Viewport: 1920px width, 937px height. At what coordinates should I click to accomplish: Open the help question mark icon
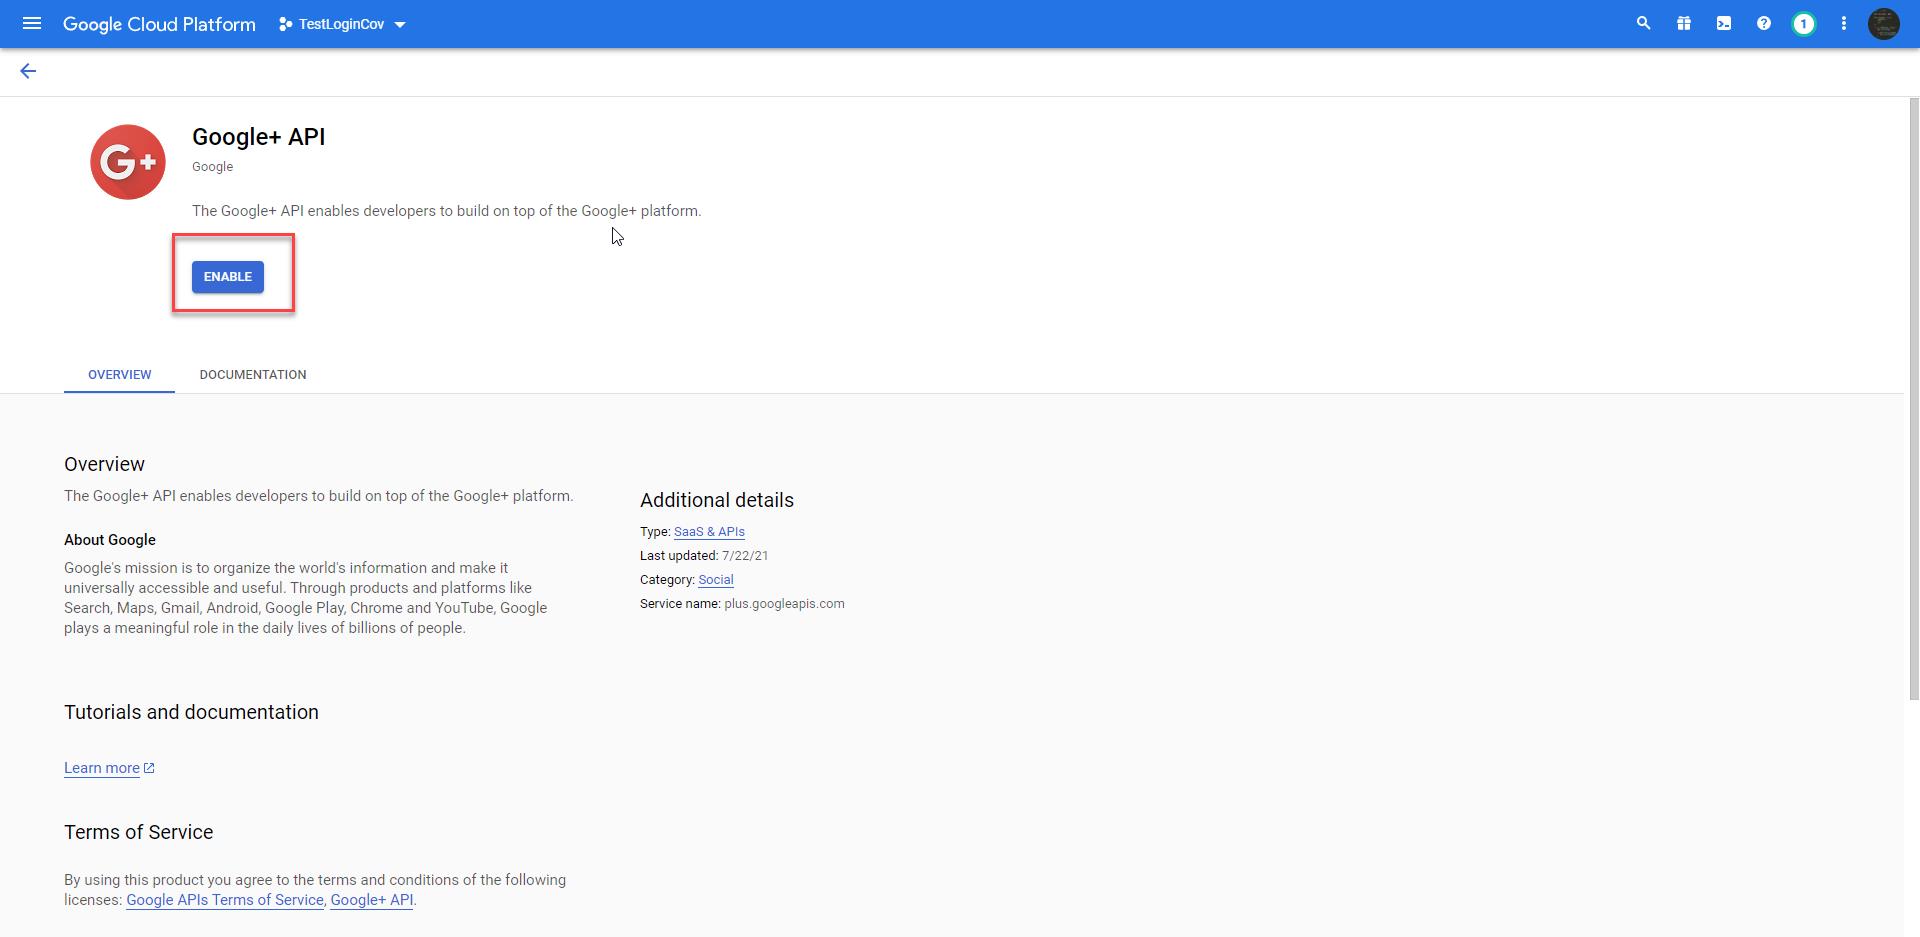pos(1764,23)
